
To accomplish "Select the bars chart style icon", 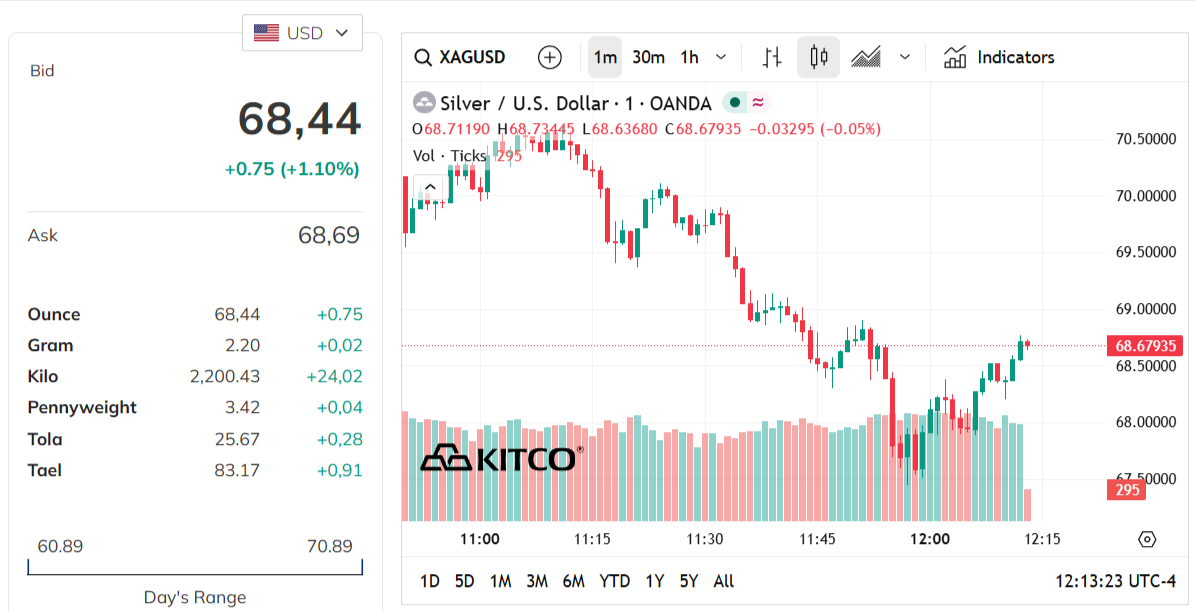I will point(771,57).
